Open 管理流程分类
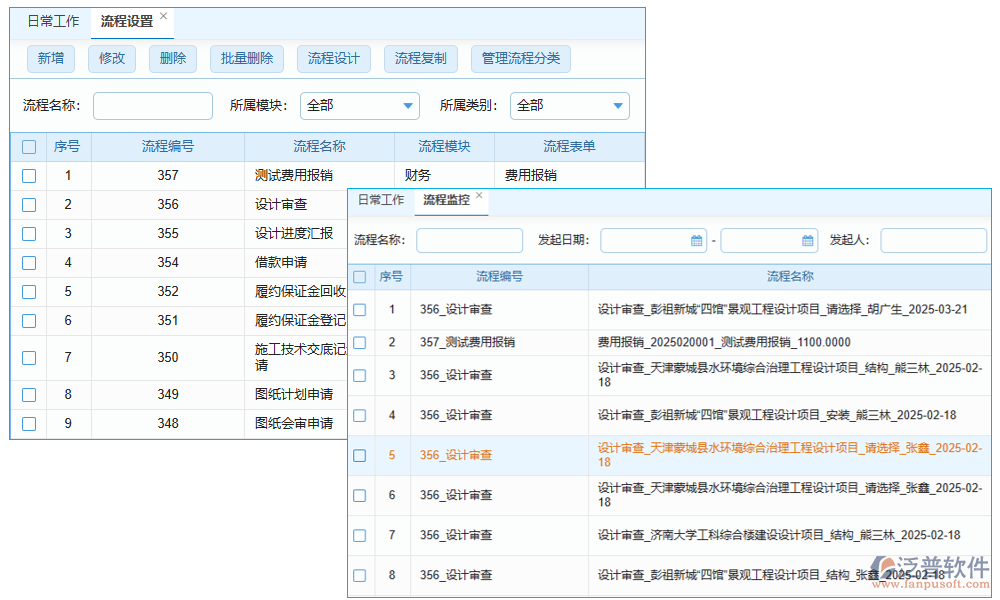 tap(521, 58)
